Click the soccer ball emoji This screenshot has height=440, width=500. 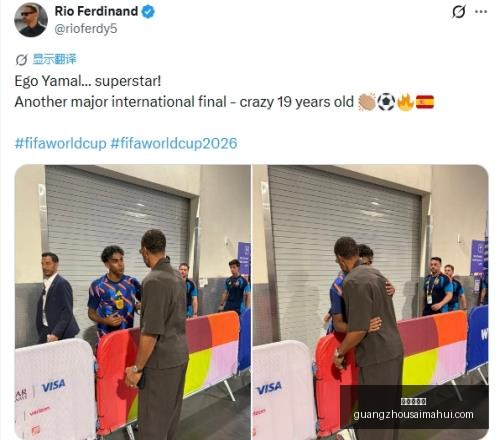(386, 102)
